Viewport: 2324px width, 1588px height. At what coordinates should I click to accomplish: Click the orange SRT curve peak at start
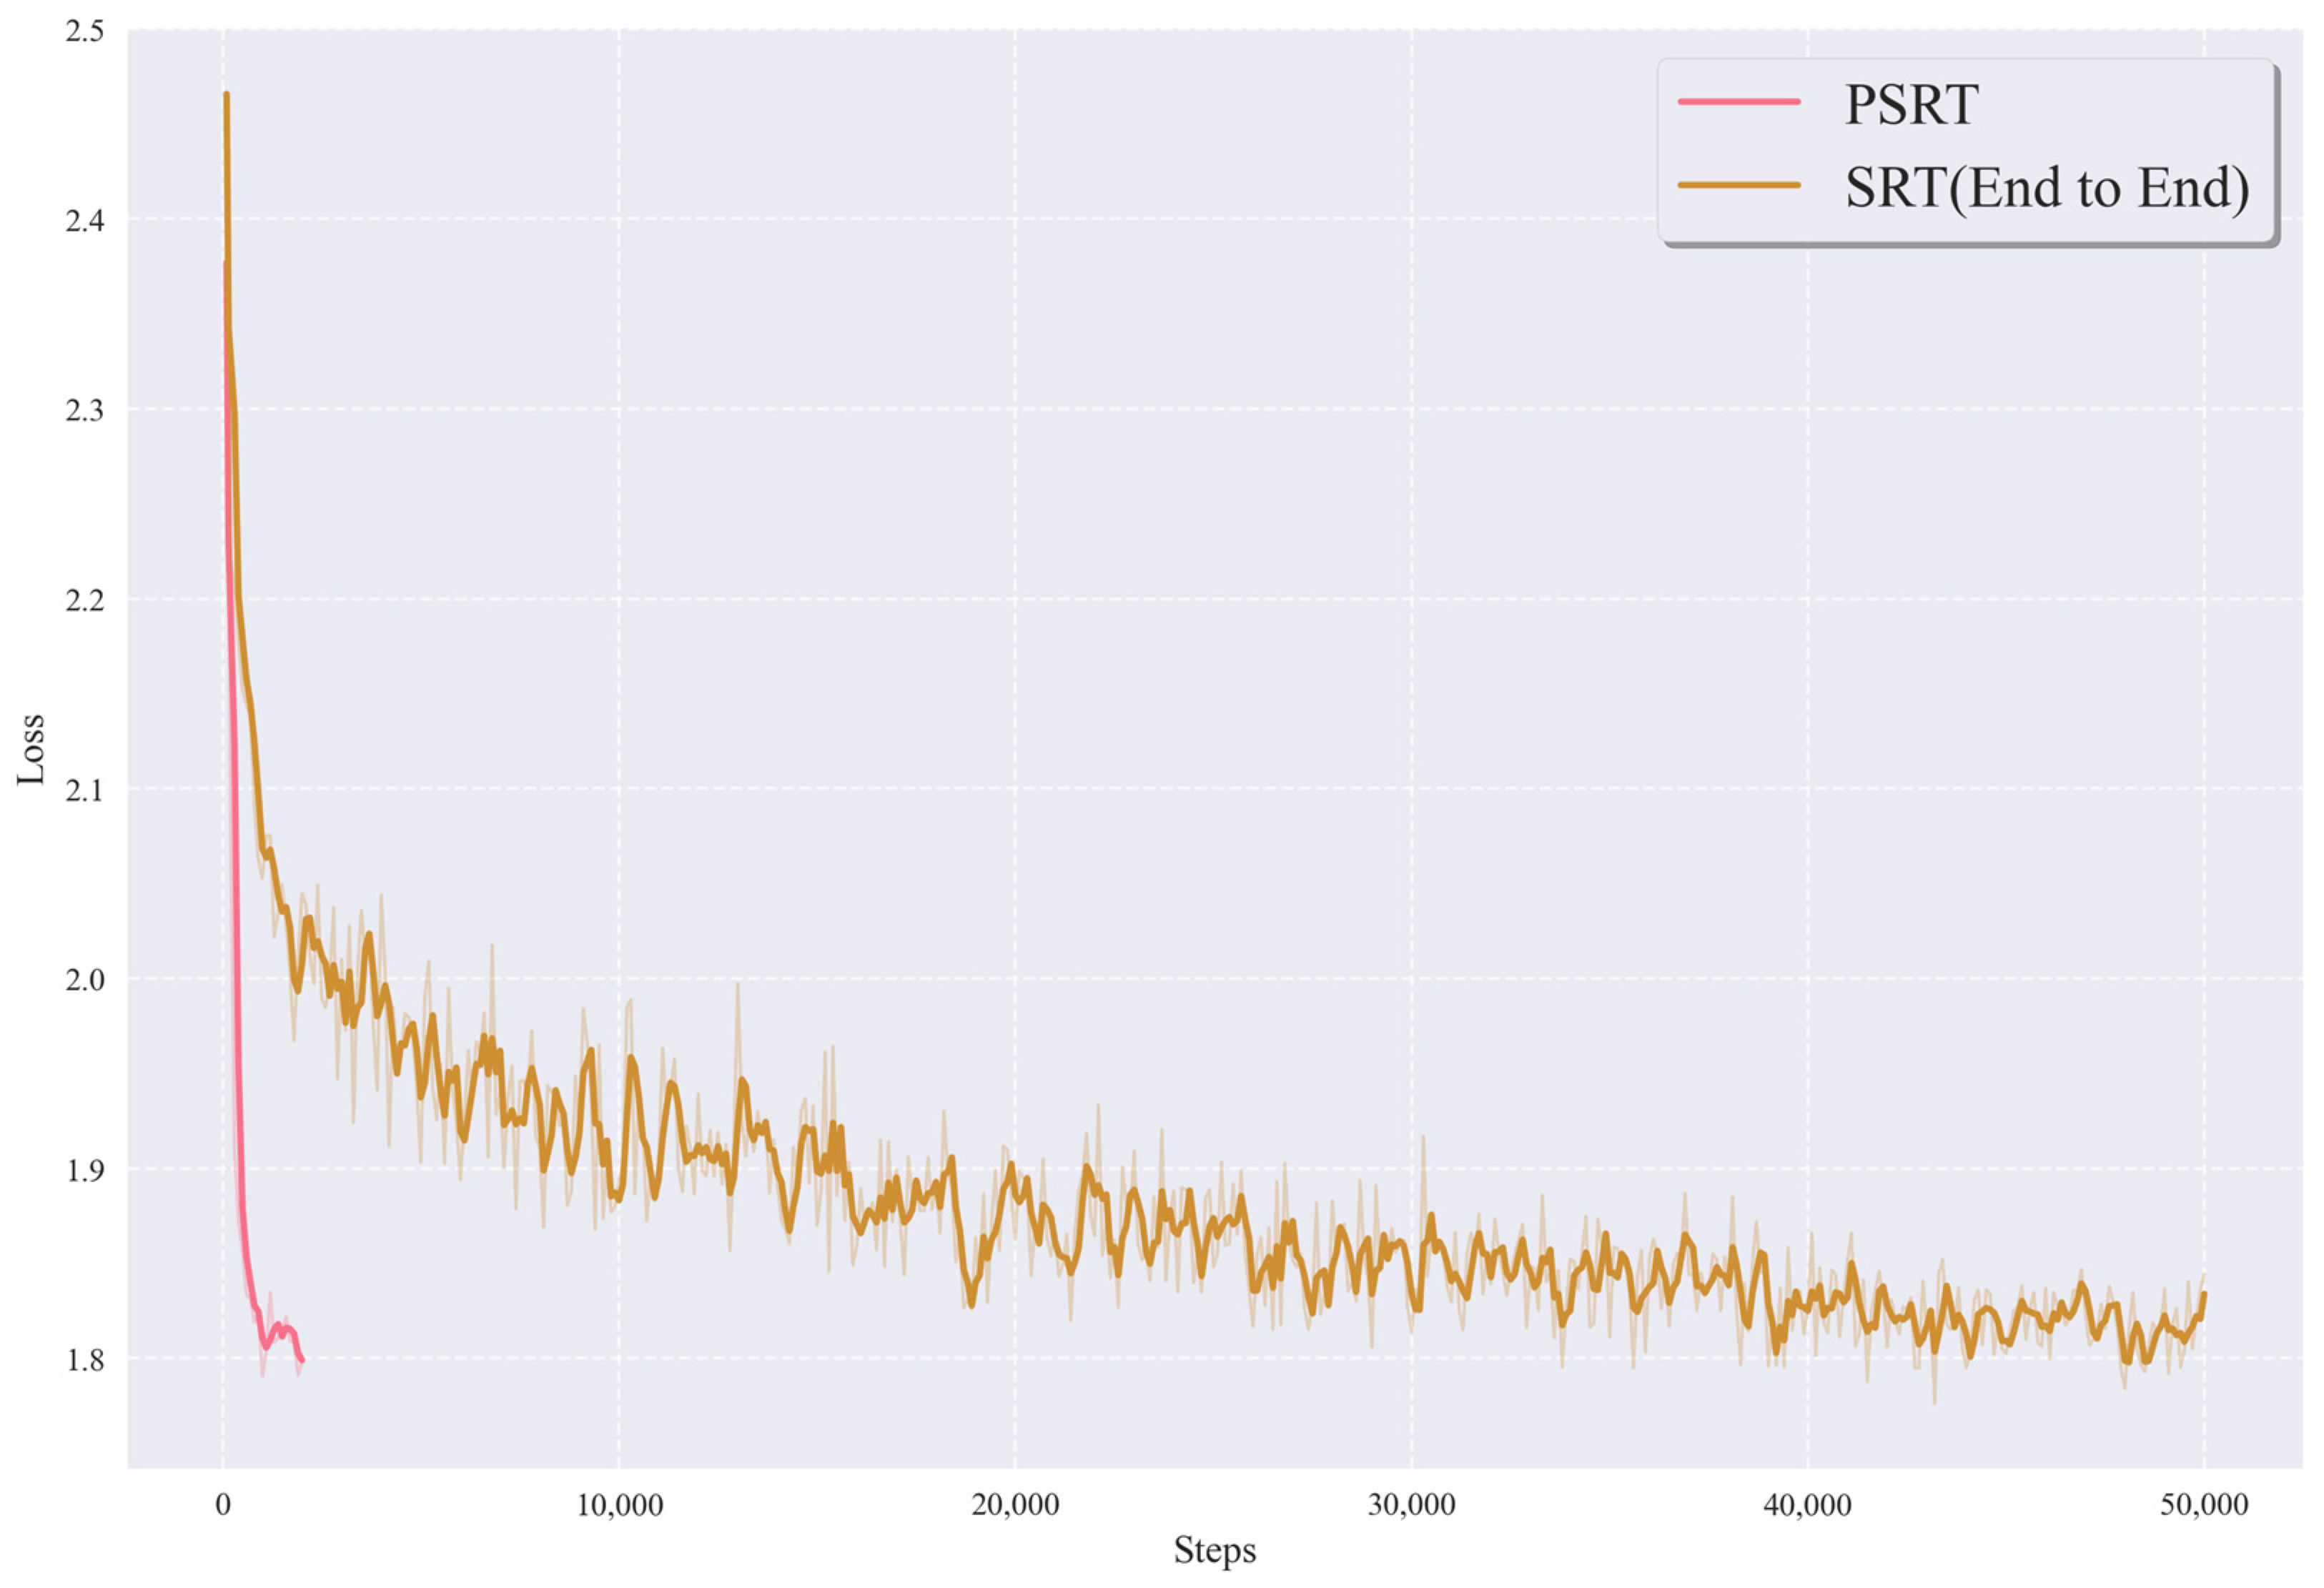point(227,95)
